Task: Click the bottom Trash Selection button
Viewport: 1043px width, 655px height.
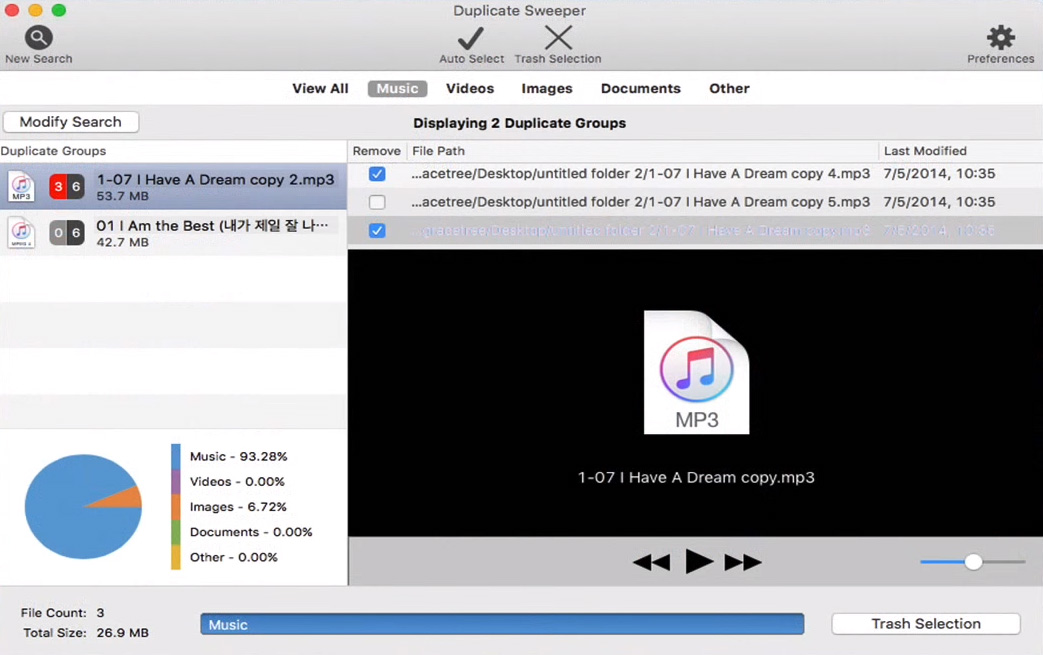Action: coord(926,624)
